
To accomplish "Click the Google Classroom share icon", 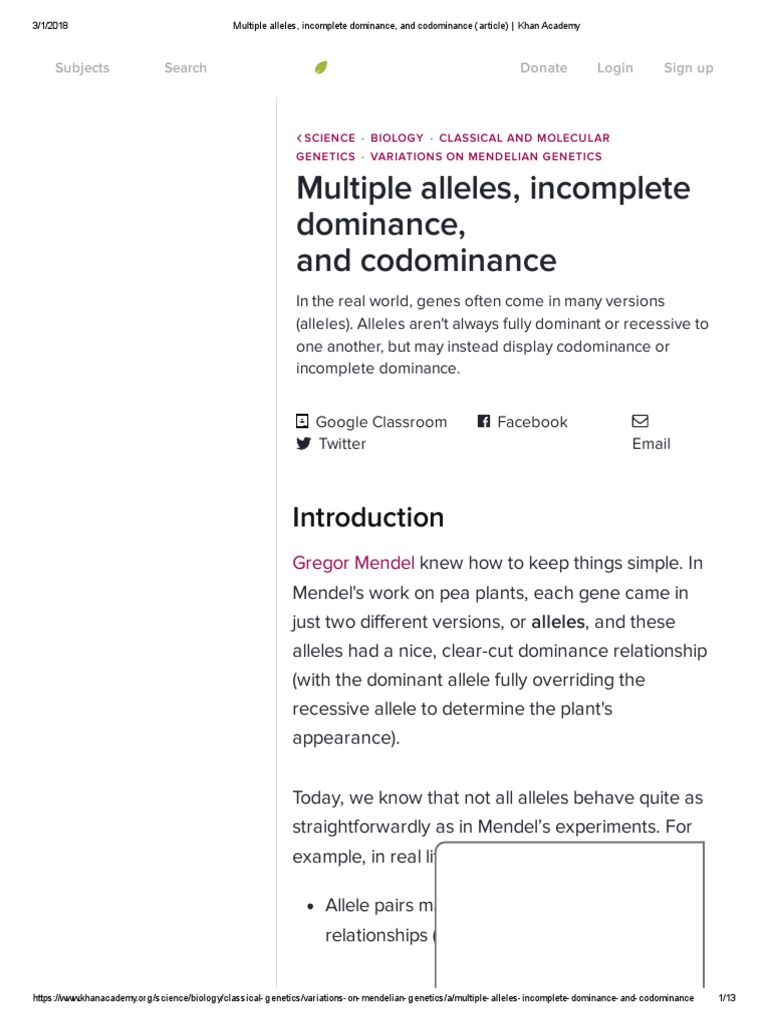I will tap(303, 422).
